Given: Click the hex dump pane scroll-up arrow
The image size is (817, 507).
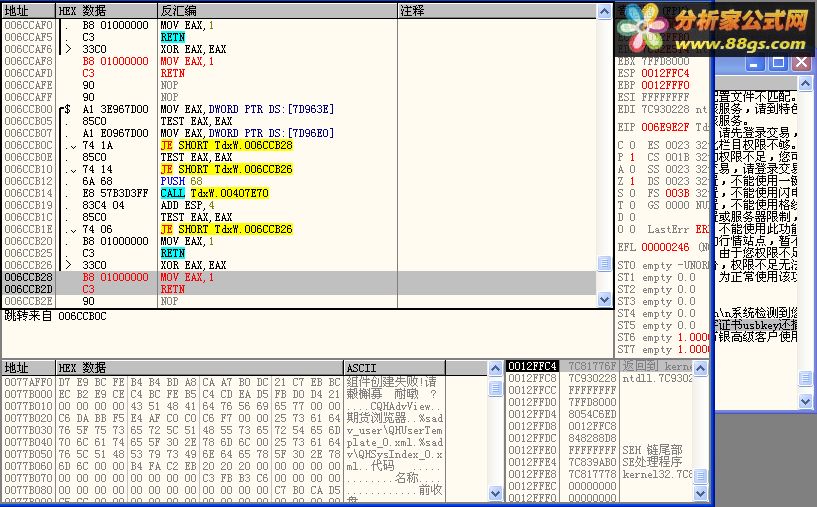Looking at the screenshot, I should coord(495,368).
